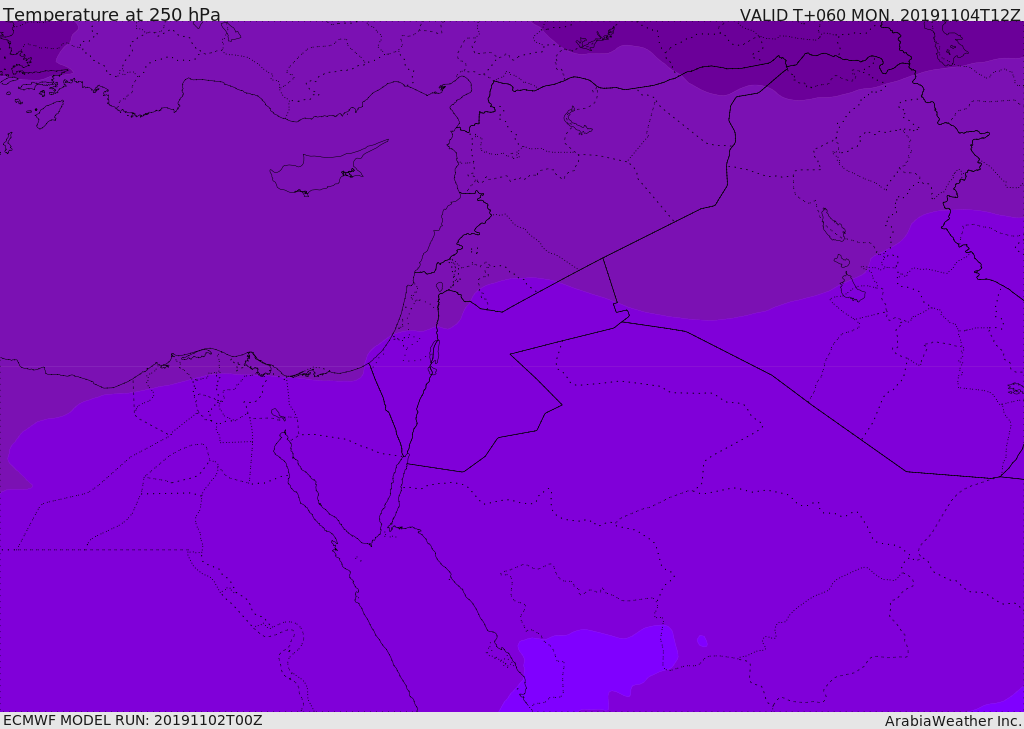The height and width of the screenshot is (729, 1024).
Task: Click the bright violet patch at bottom center
Action: [594, 668]
